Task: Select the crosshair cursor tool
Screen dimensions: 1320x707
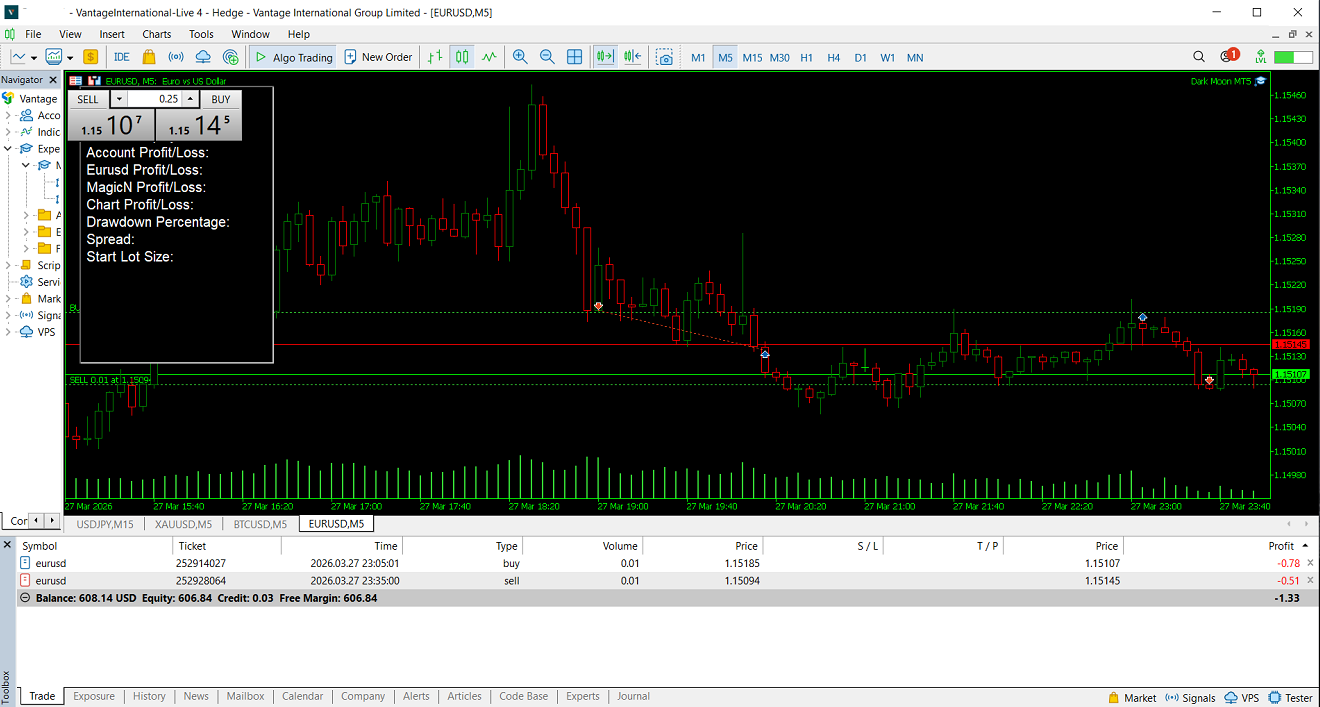Action: point(20,57)
